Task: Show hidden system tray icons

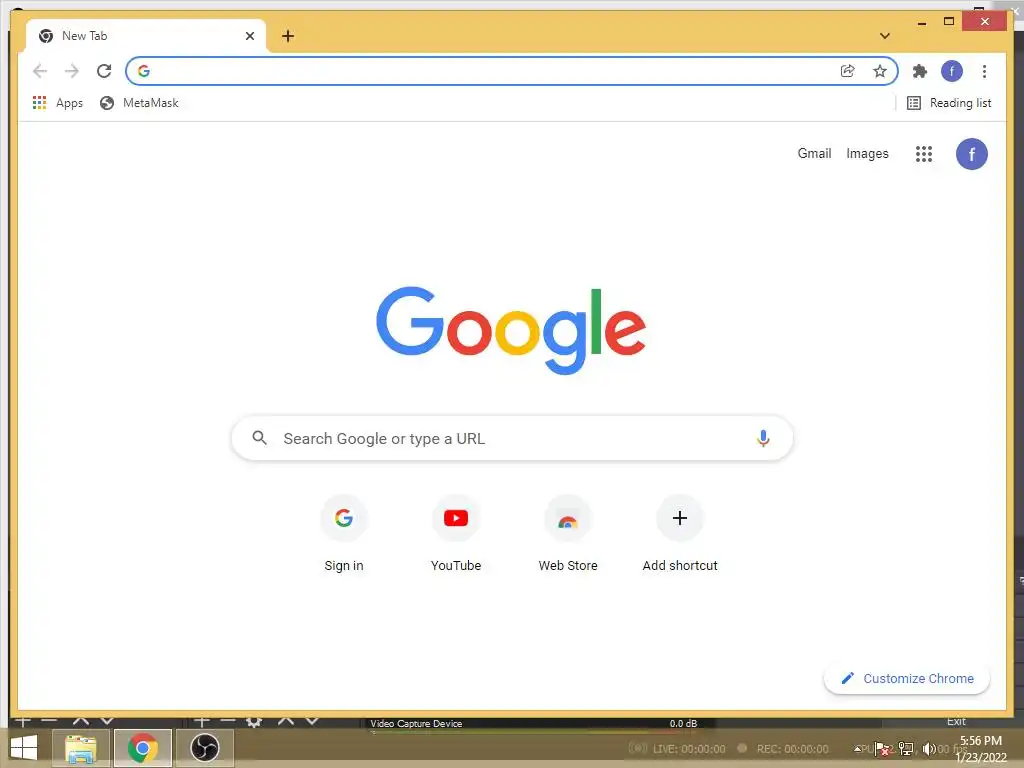Action: click(858, 748)
